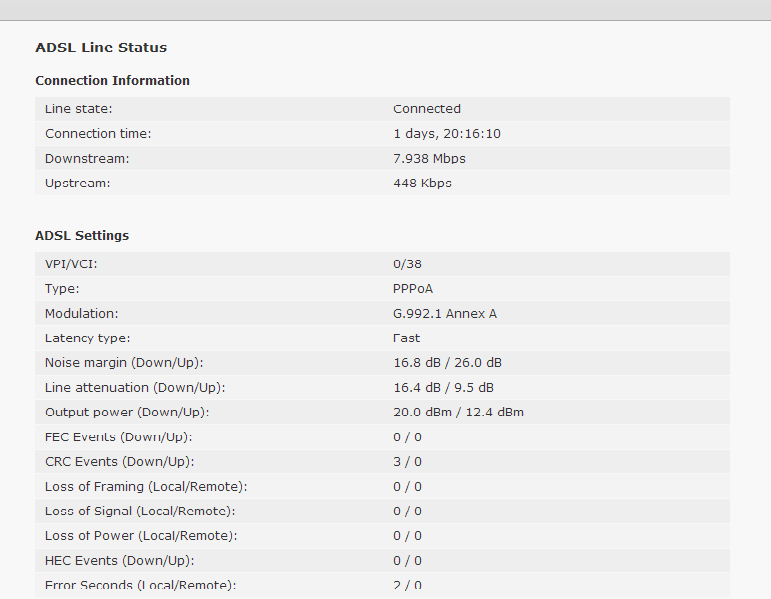
Task: Click the VPI/VCI value 0/38
Action: click(407, 264)
